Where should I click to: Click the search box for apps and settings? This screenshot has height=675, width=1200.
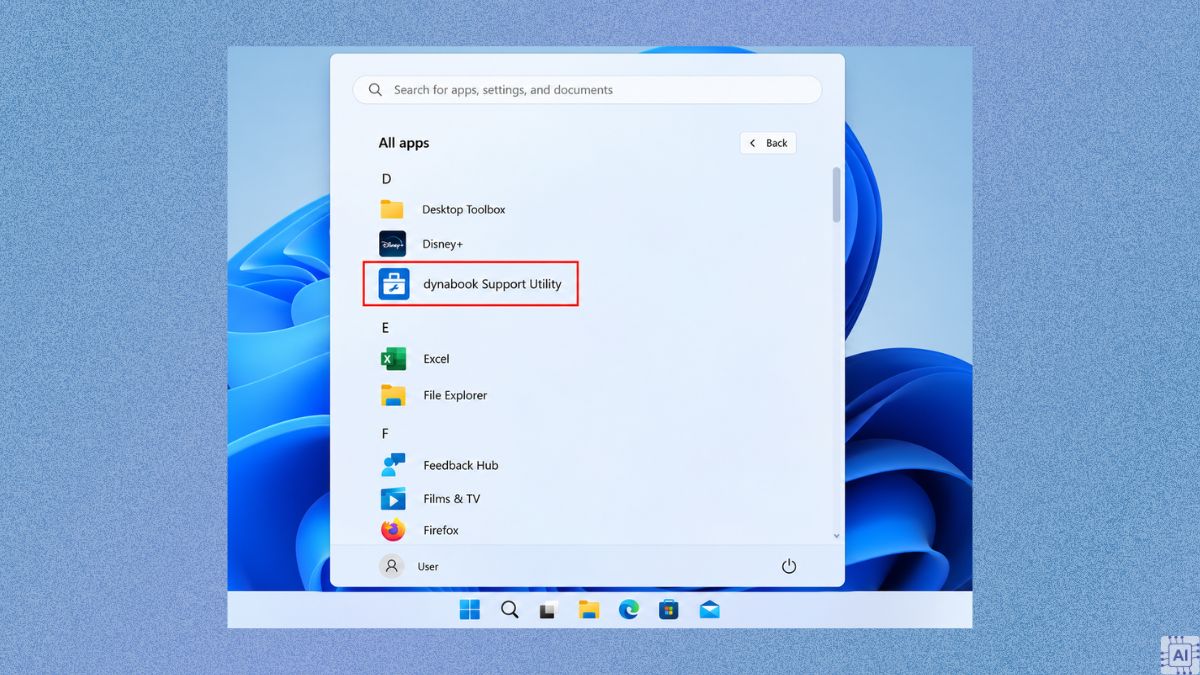click(587, 90)
